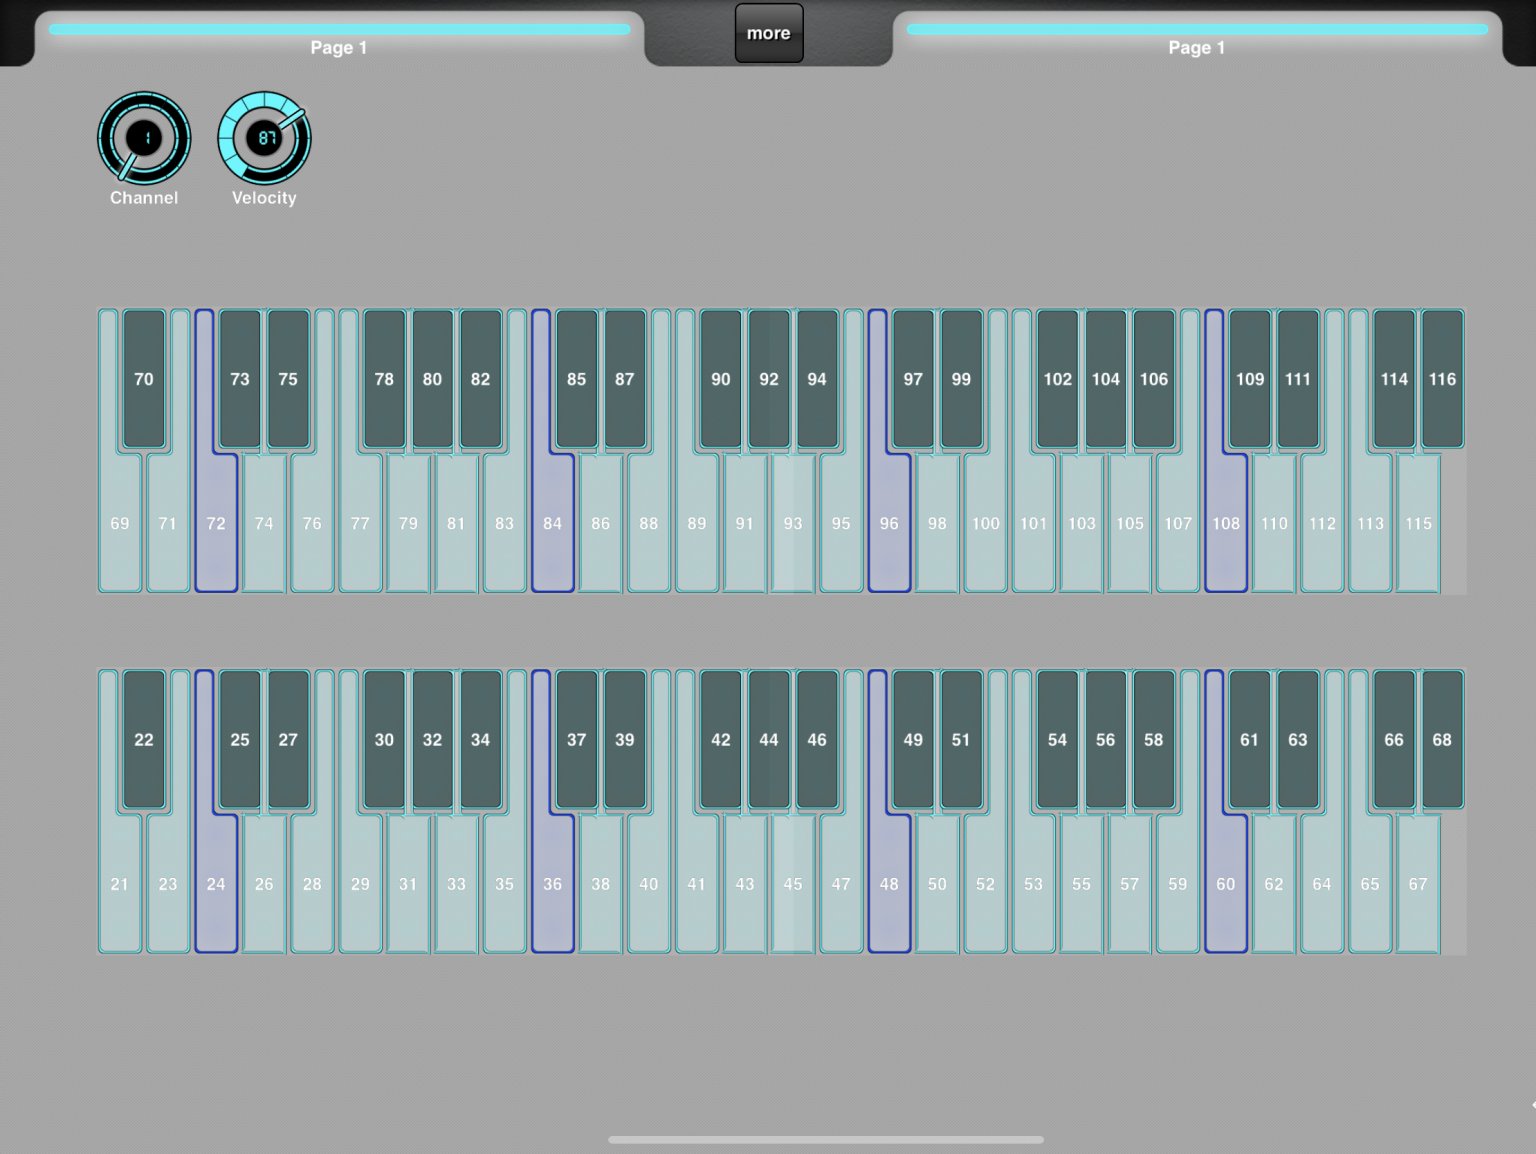Play black key 78
Screen dimensions: 1536x1154
click(x=384, y=378)
